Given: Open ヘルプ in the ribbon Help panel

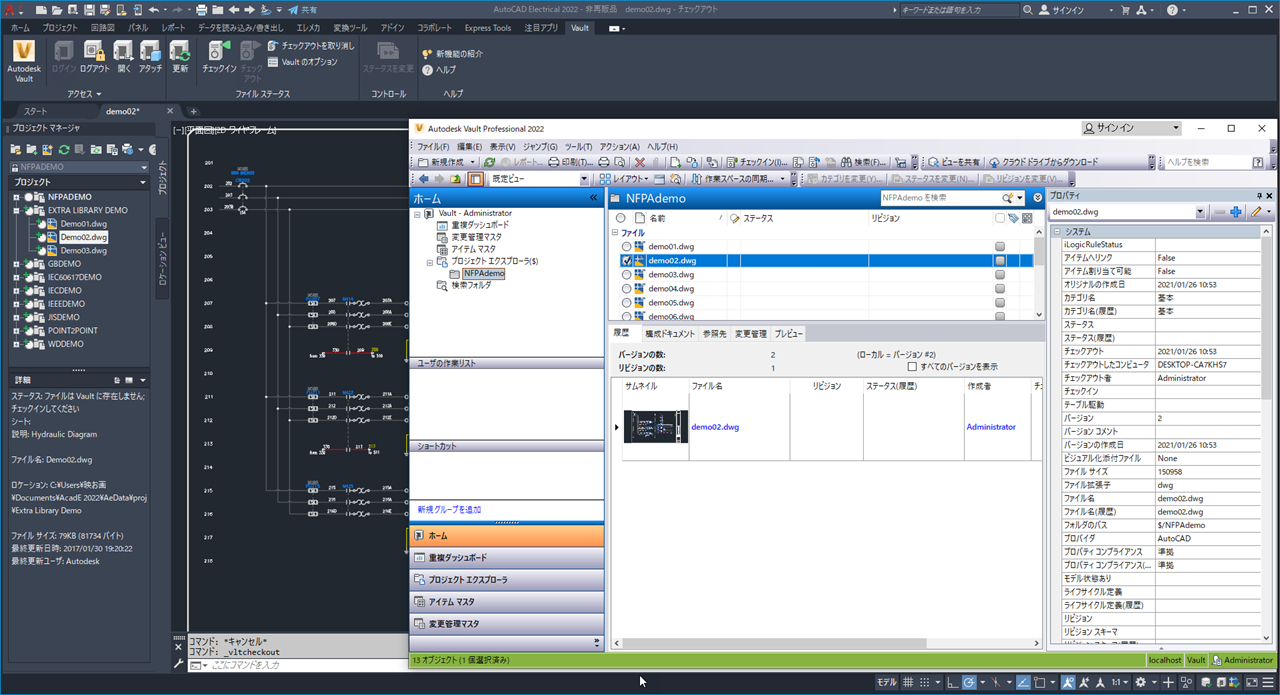Looking at the screenshot, I should click(x=439, y=70).
